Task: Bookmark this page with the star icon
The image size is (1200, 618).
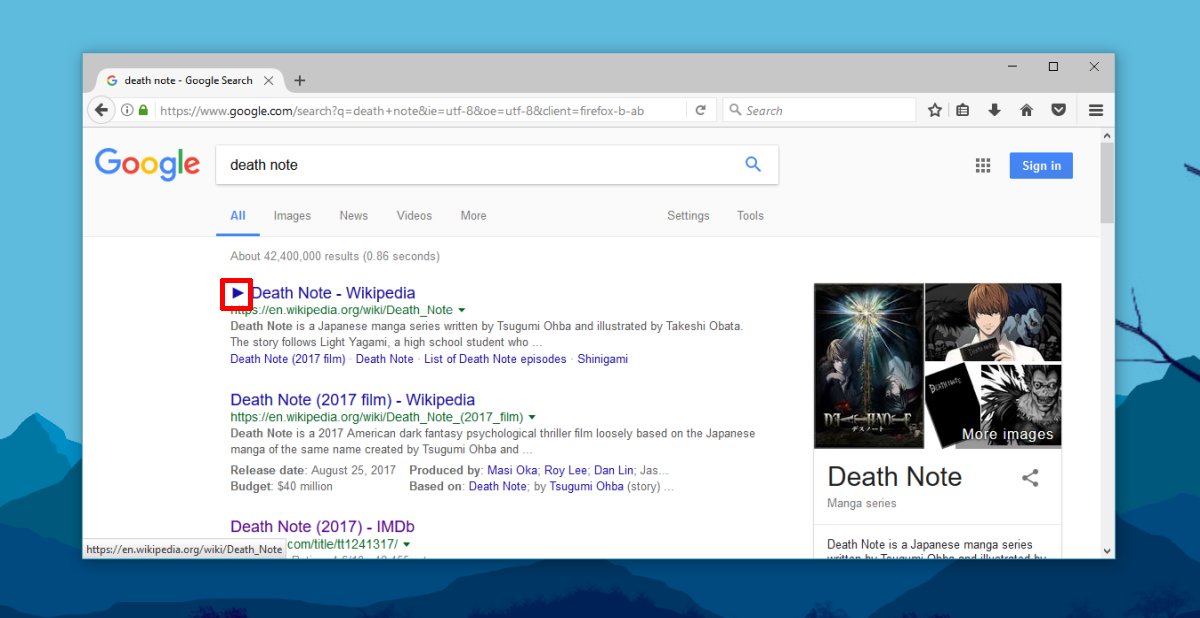Action: pyautogui.click(x=935, y=110)
